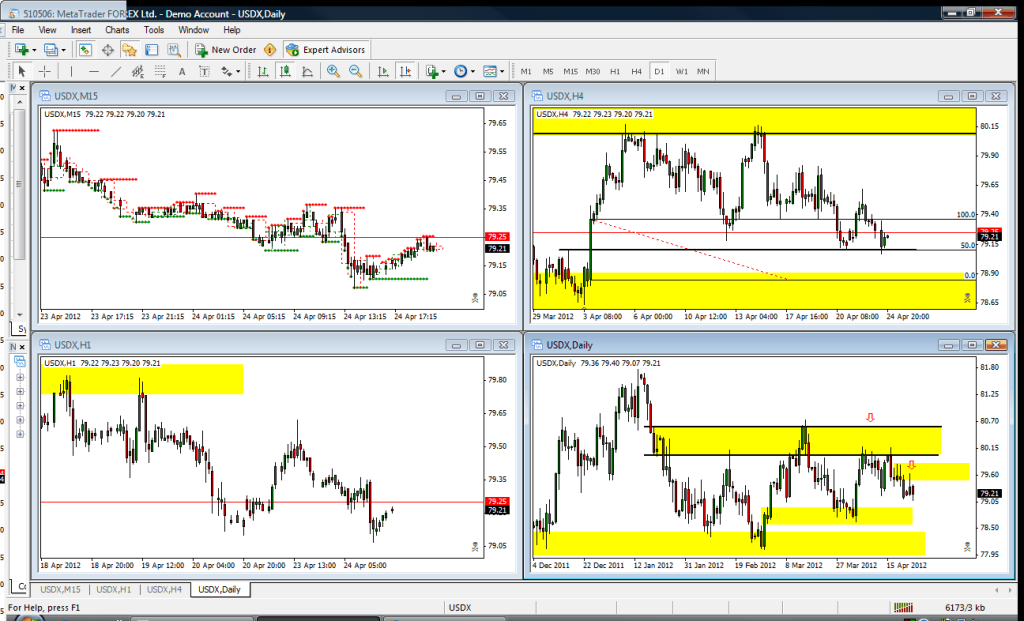Switch chart to Bar Chart type
The width and height of the screenshot is (1024, 621).
point(263,71)
